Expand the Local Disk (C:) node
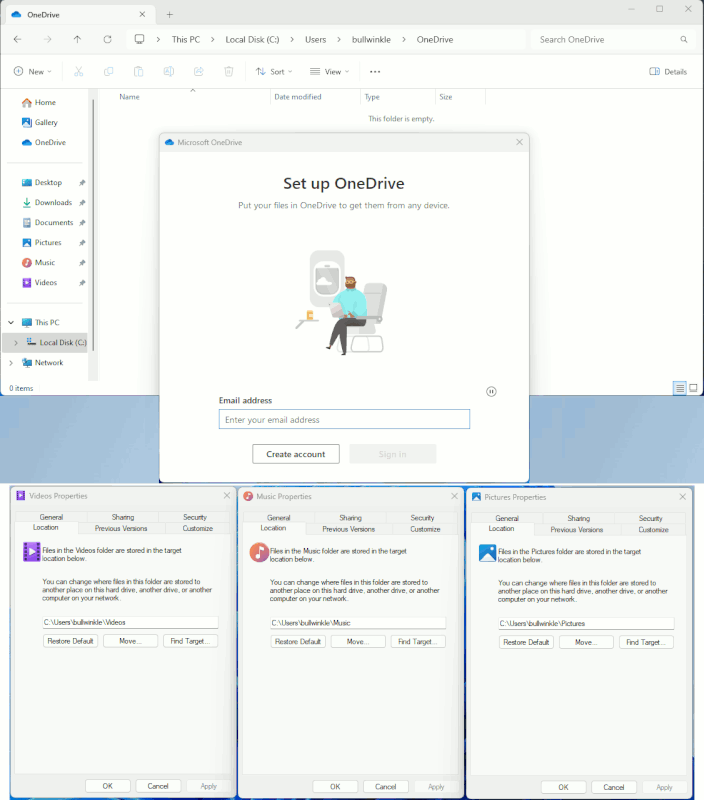The width and height of the screenshot is (704, 800). 16,342
